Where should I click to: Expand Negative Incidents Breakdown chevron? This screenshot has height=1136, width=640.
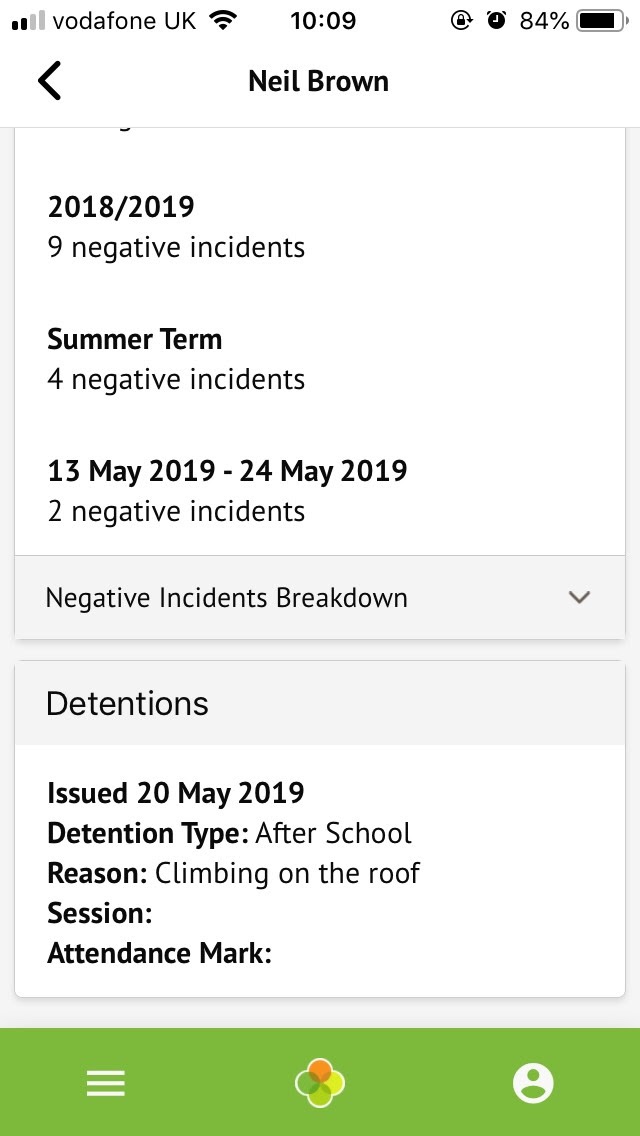579,598
